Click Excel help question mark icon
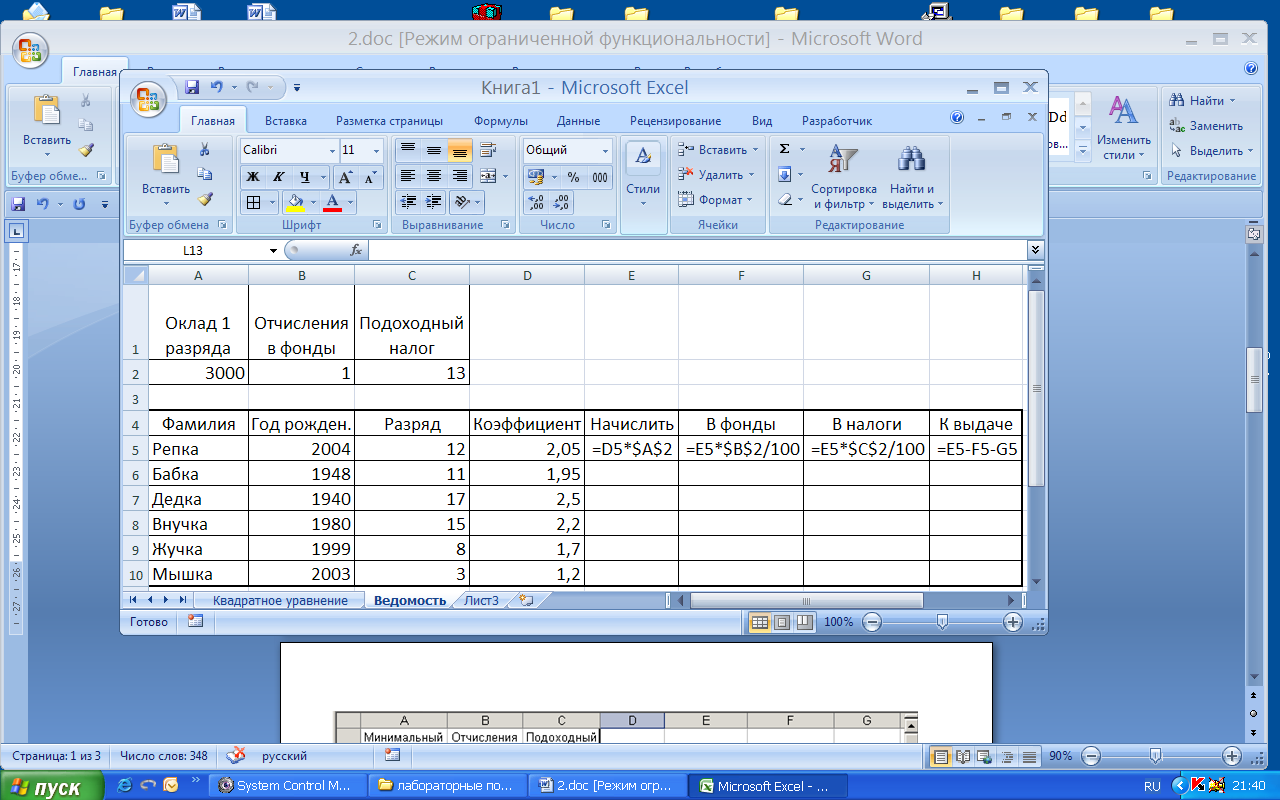This screenshot has height=800, width=1280. (x=957, y=118)
